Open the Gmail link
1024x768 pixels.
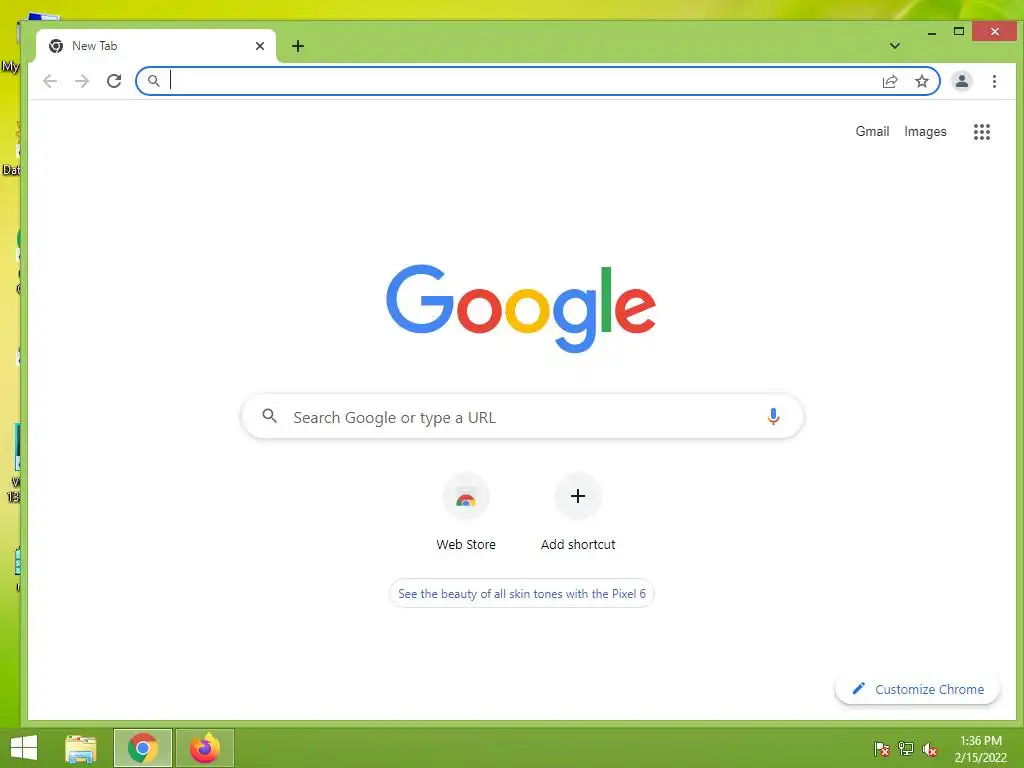(x=872, y=131)
